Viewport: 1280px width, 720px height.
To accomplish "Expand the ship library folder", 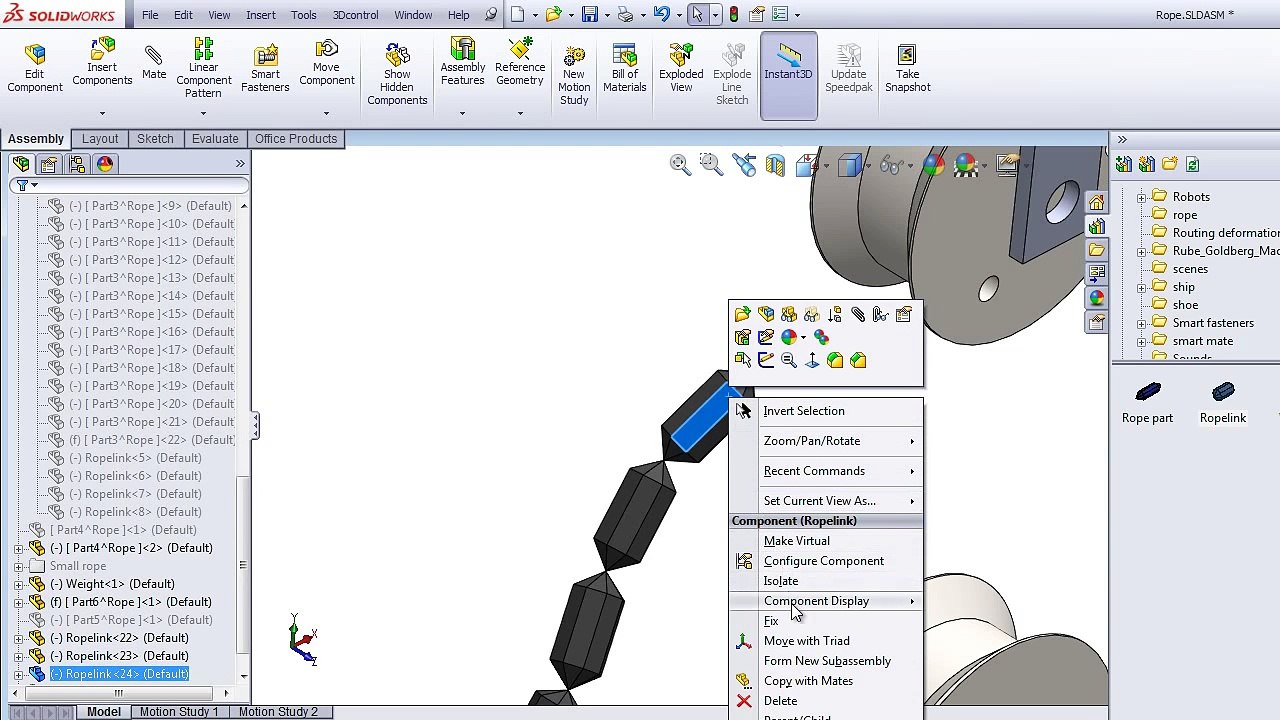I will [x=1142, y=287].
